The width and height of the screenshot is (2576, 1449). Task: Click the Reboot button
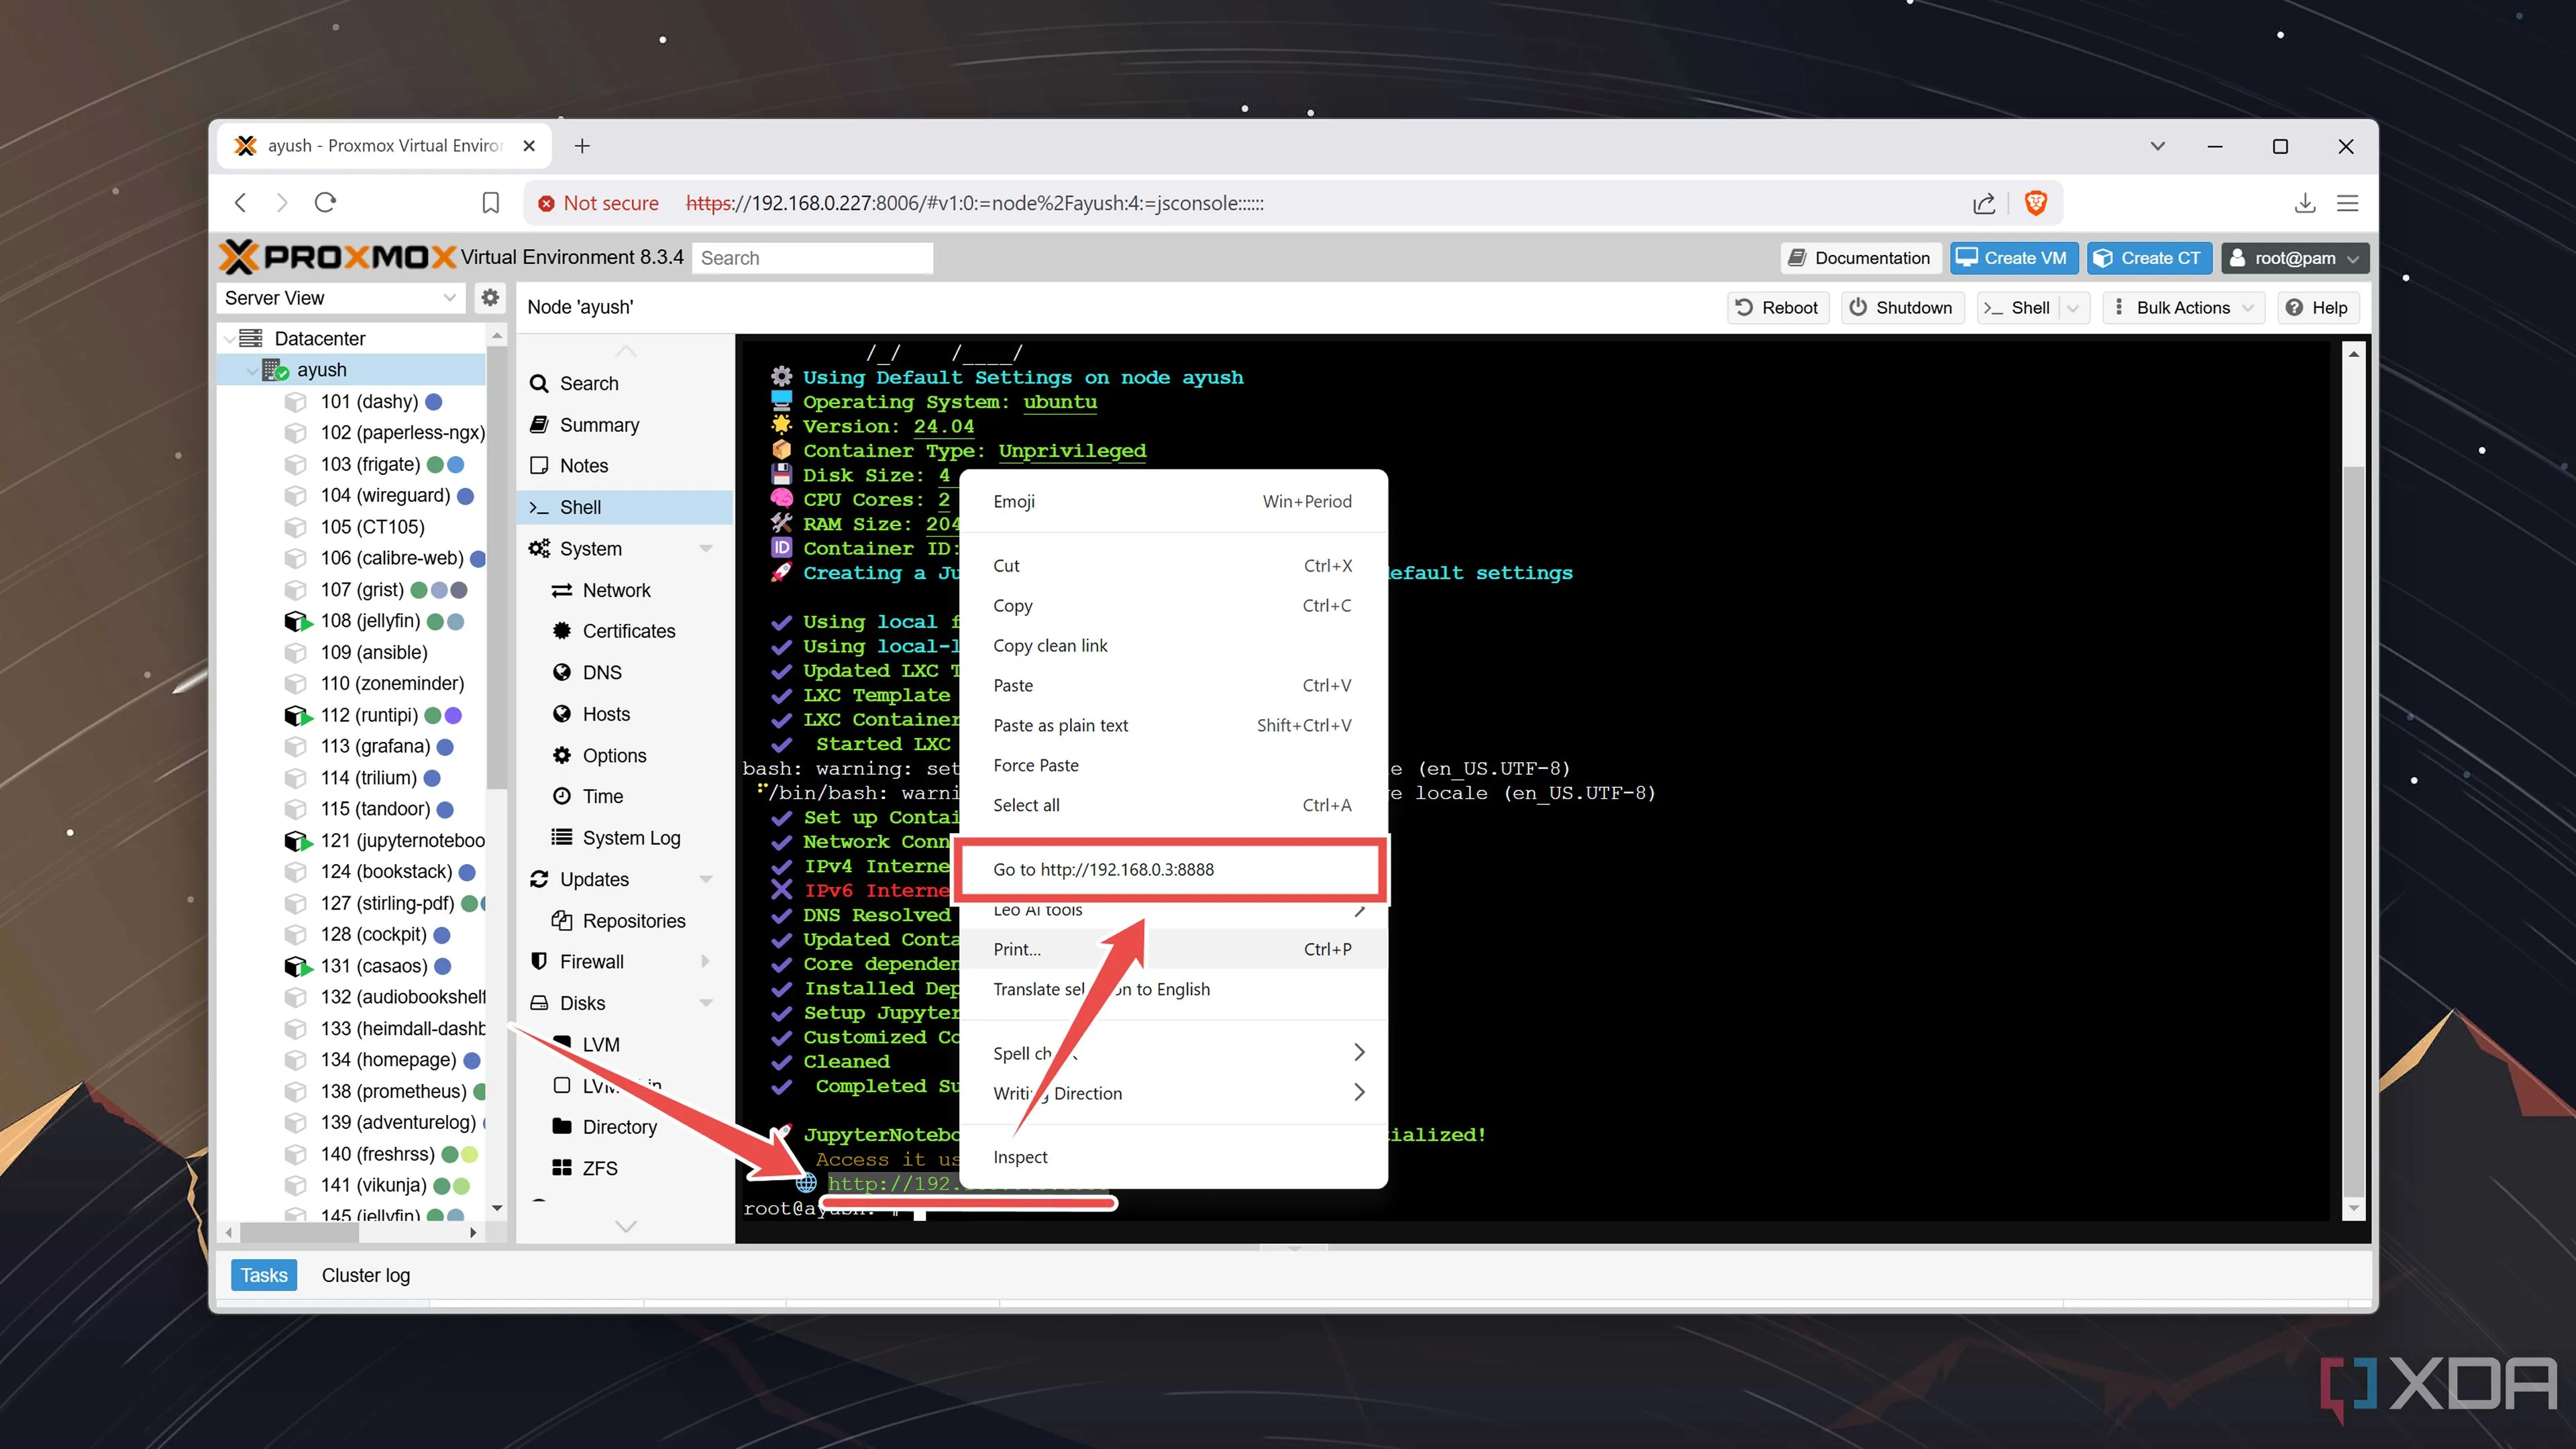point(1777,307)
